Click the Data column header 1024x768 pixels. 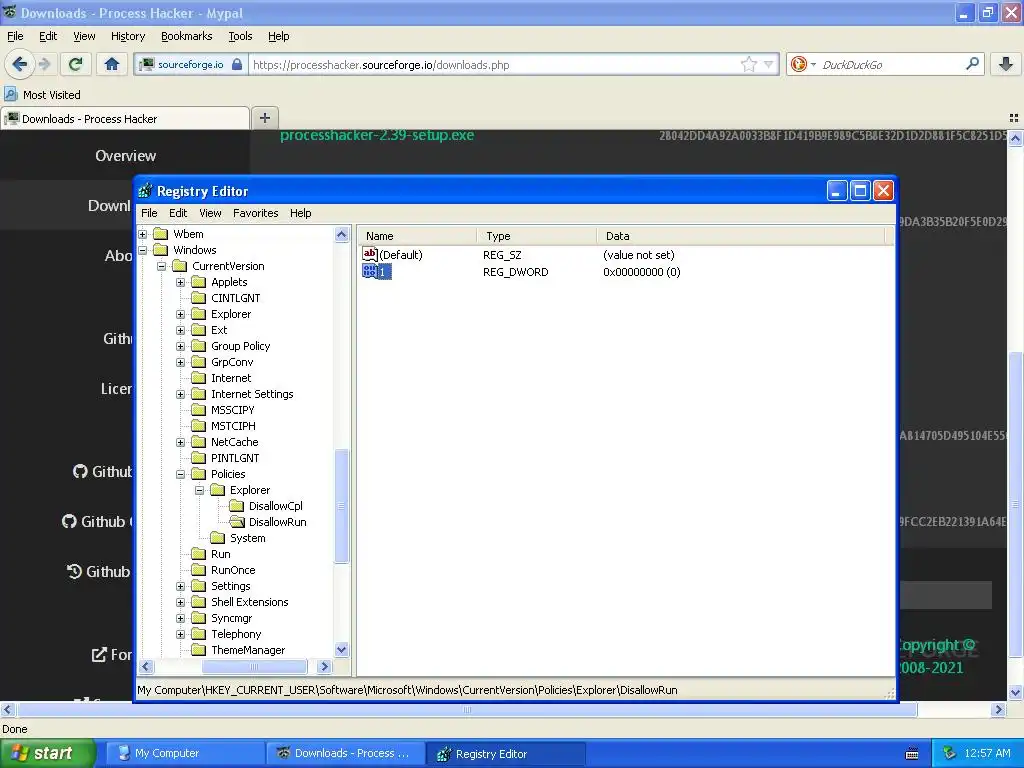pyautogui.click(x=740, y=236)
